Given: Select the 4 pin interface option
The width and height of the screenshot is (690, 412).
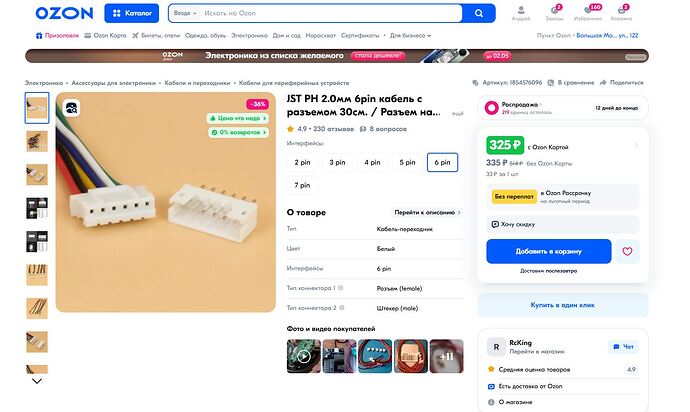Looking at the screenshot, I should point(372,162).
